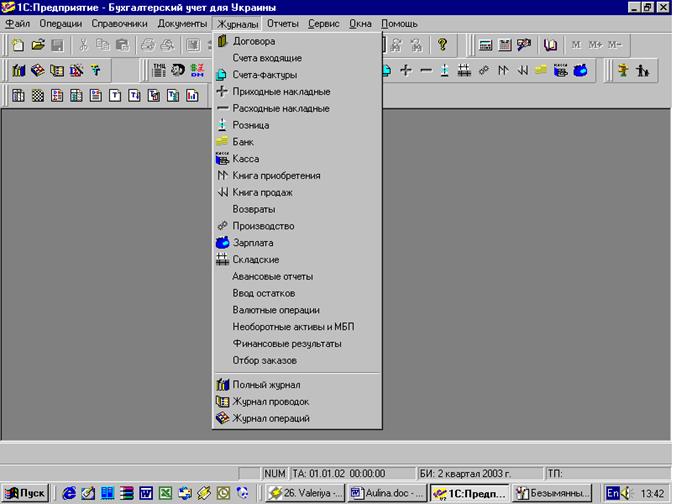Click the New document toolbar icon
The height and width of the screenshot is (504, 687).
[18, 45]
